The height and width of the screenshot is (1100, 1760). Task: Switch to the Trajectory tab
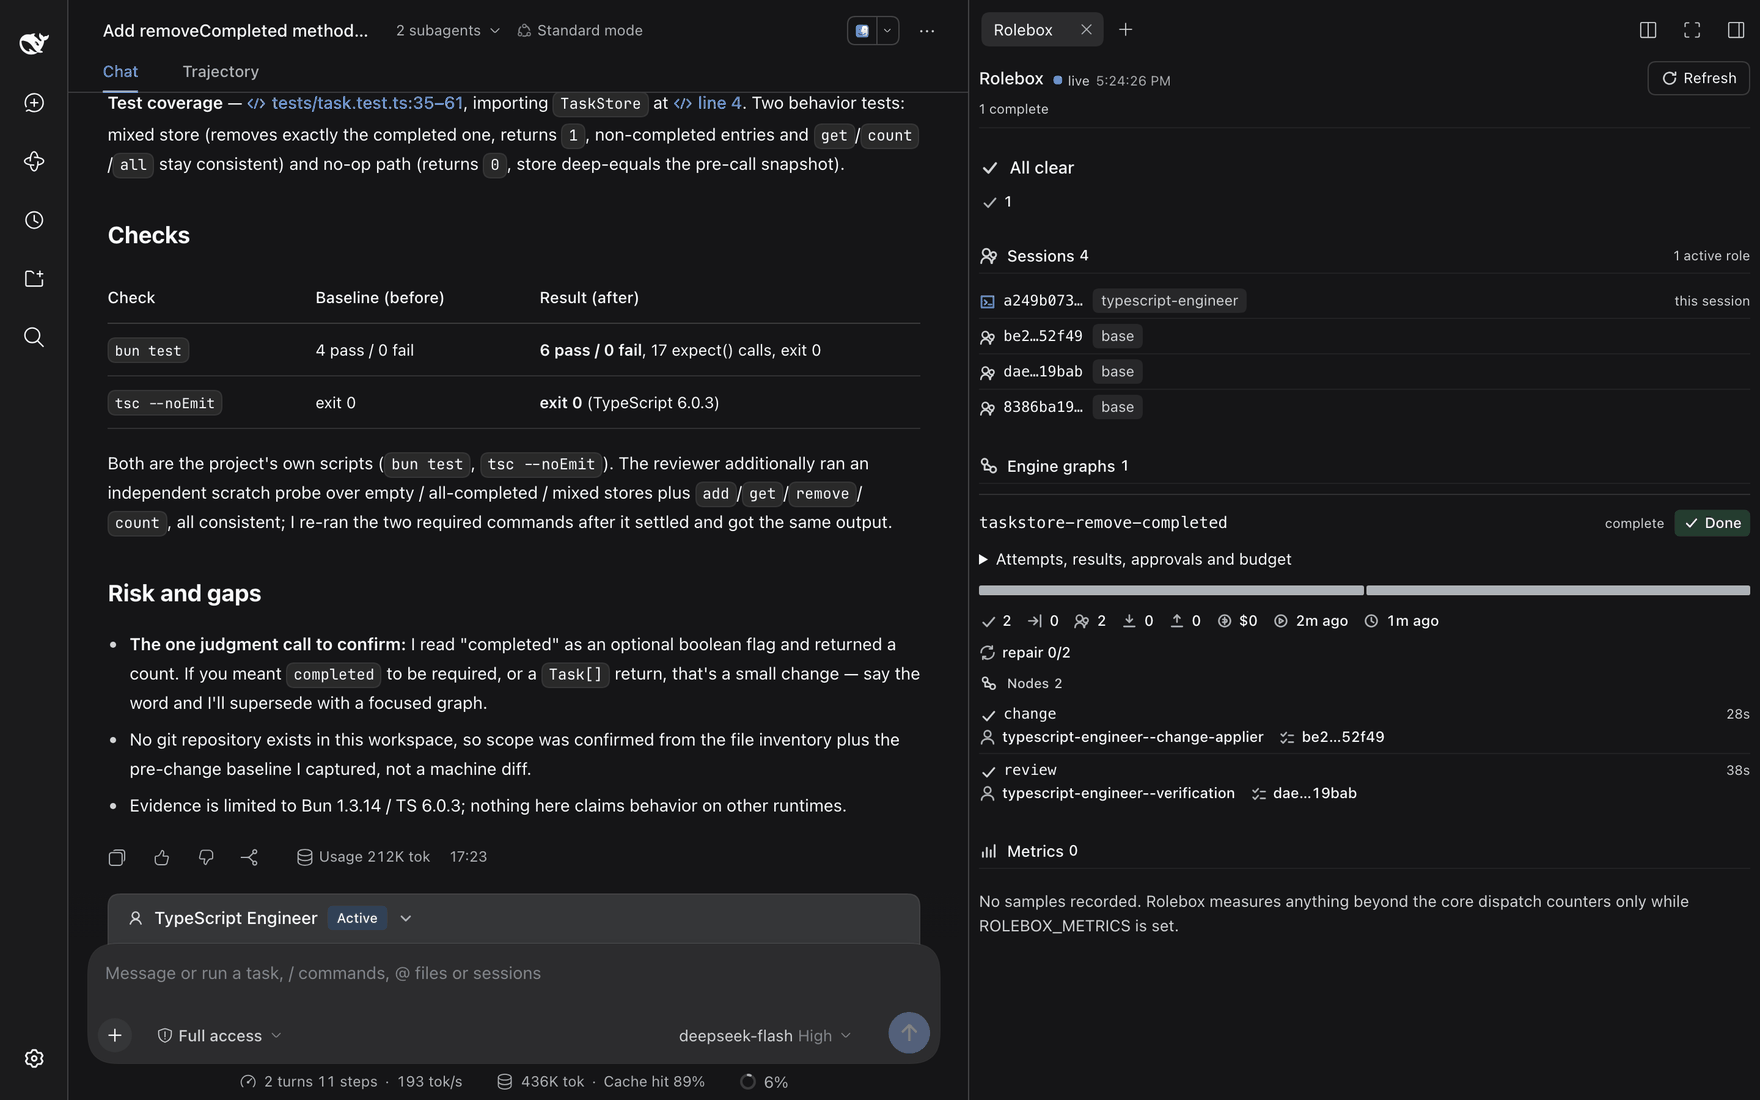point(221,72)
